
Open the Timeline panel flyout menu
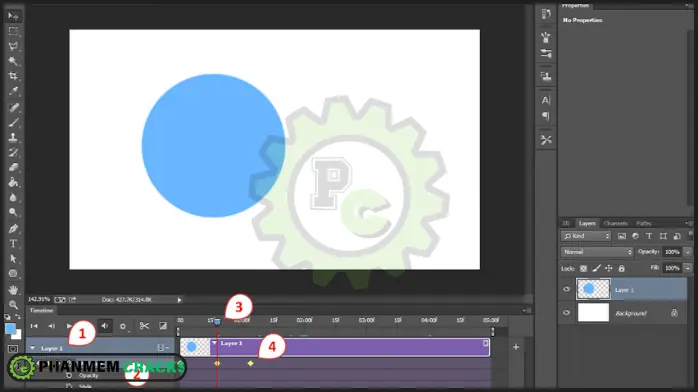click(527, 310)
